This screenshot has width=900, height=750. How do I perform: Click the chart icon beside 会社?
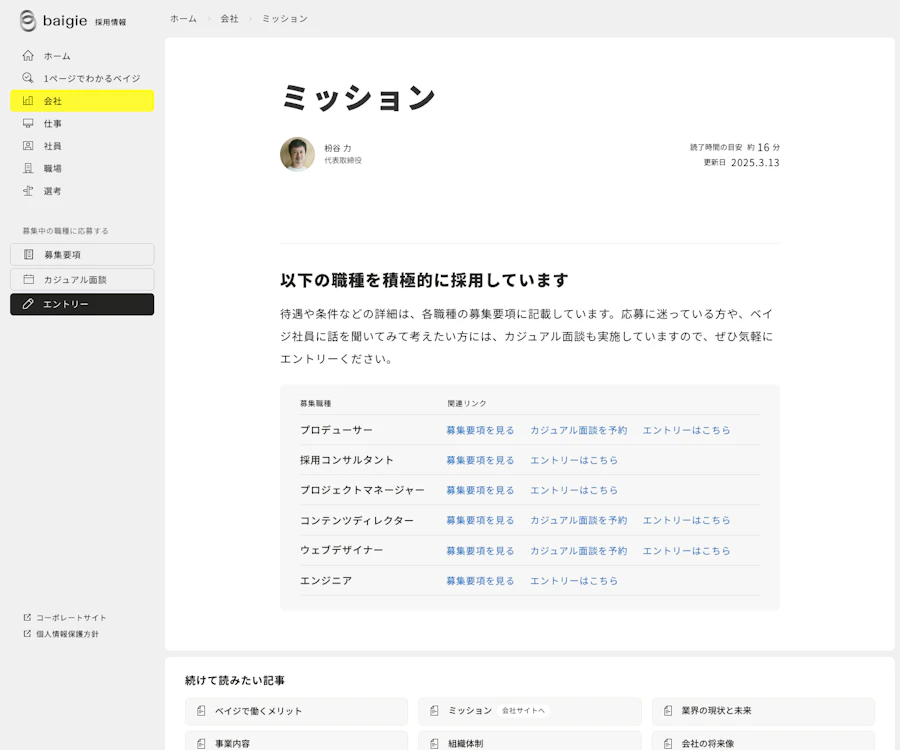coord(28,100)
